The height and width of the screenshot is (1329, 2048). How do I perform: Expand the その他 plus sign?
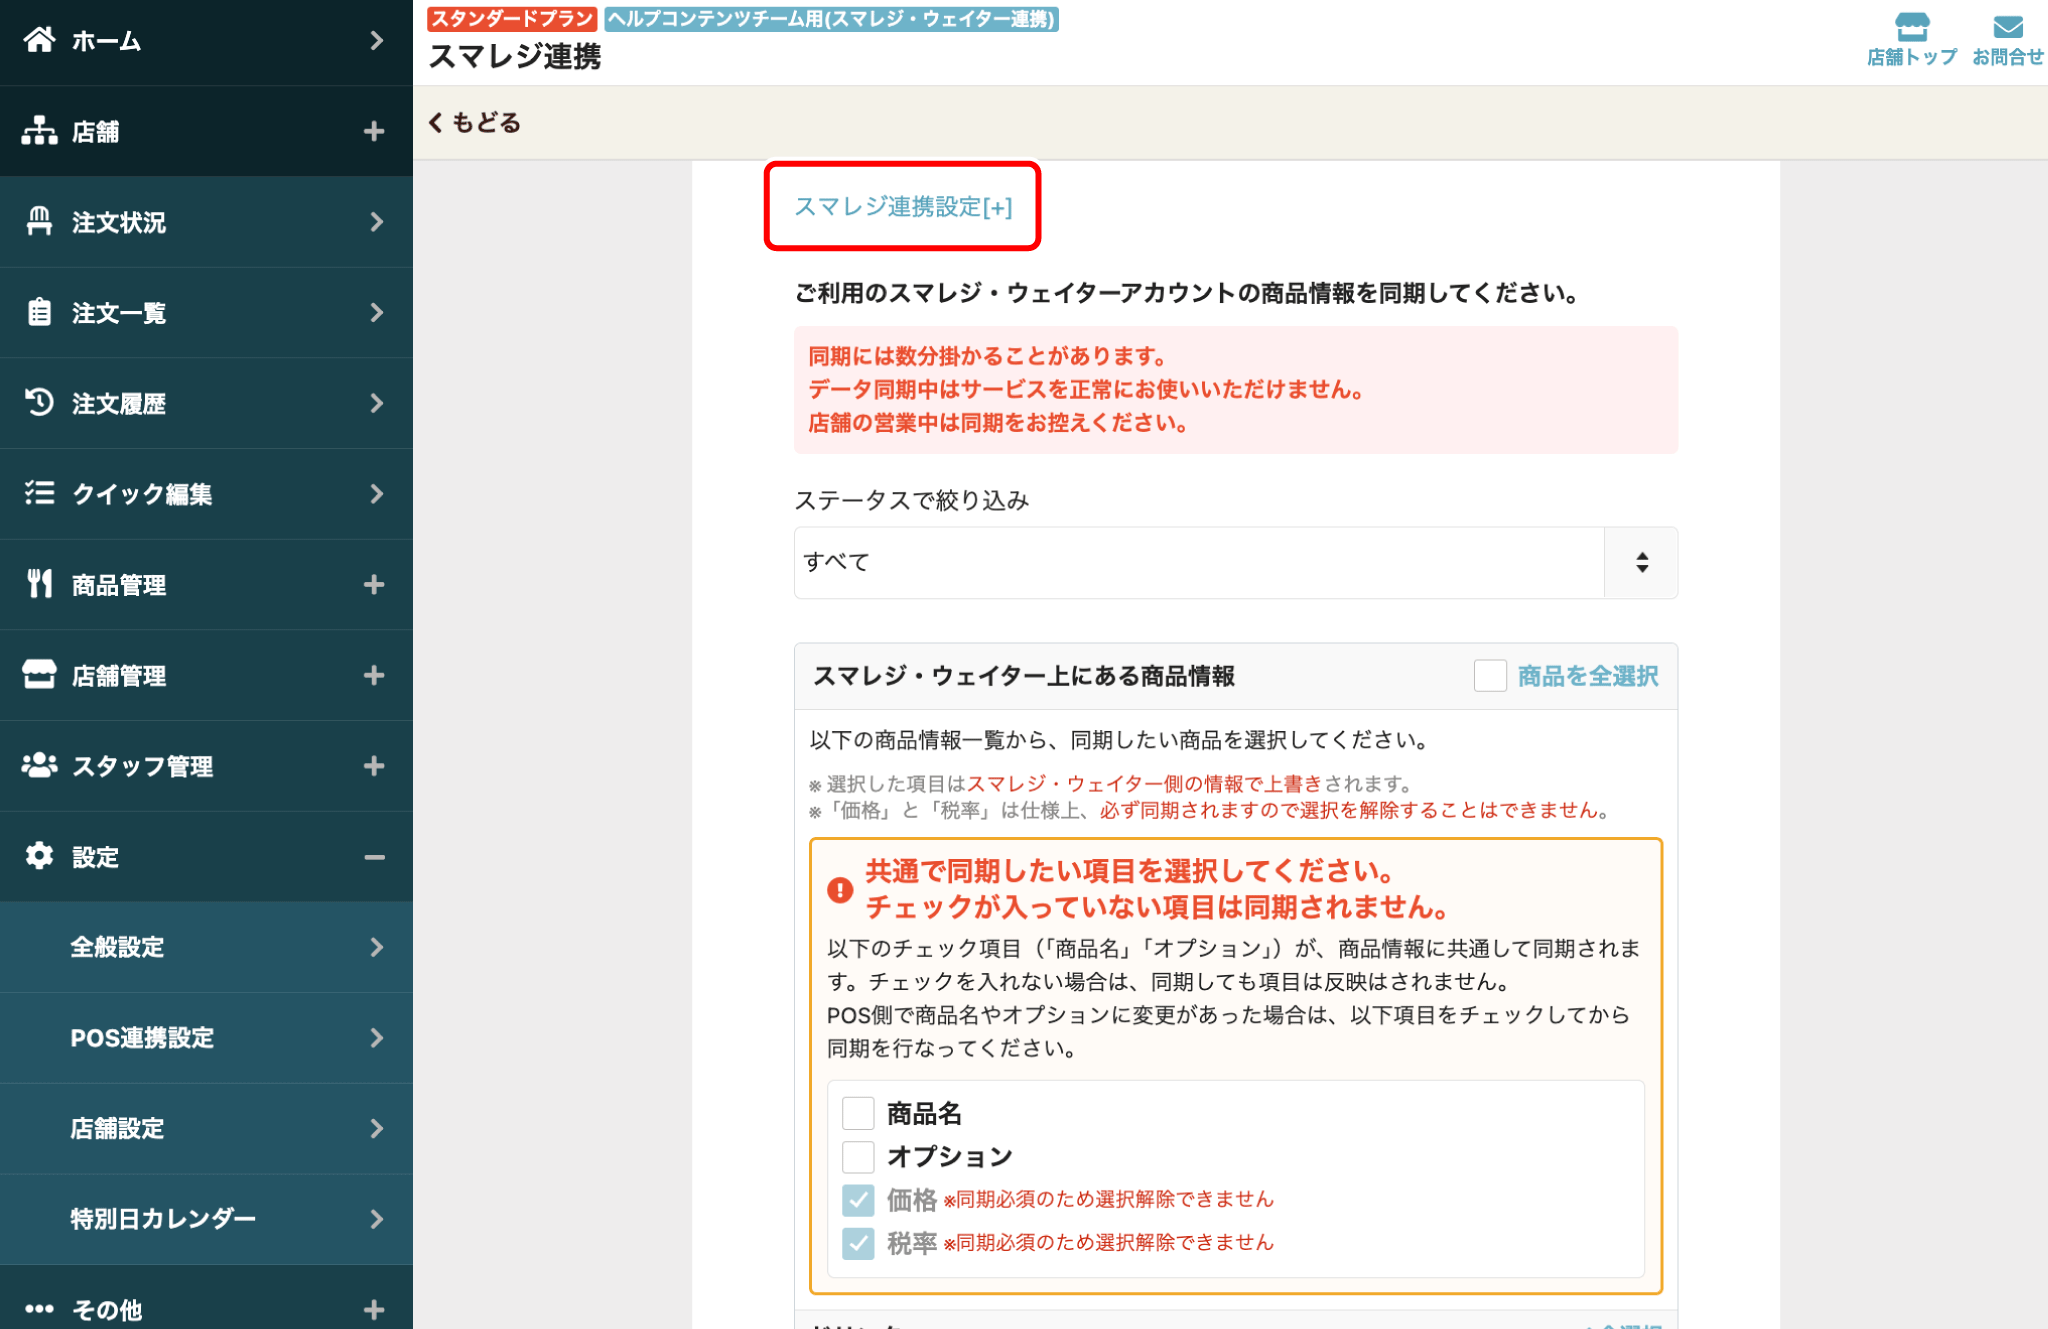click(x=374, y=1309)
